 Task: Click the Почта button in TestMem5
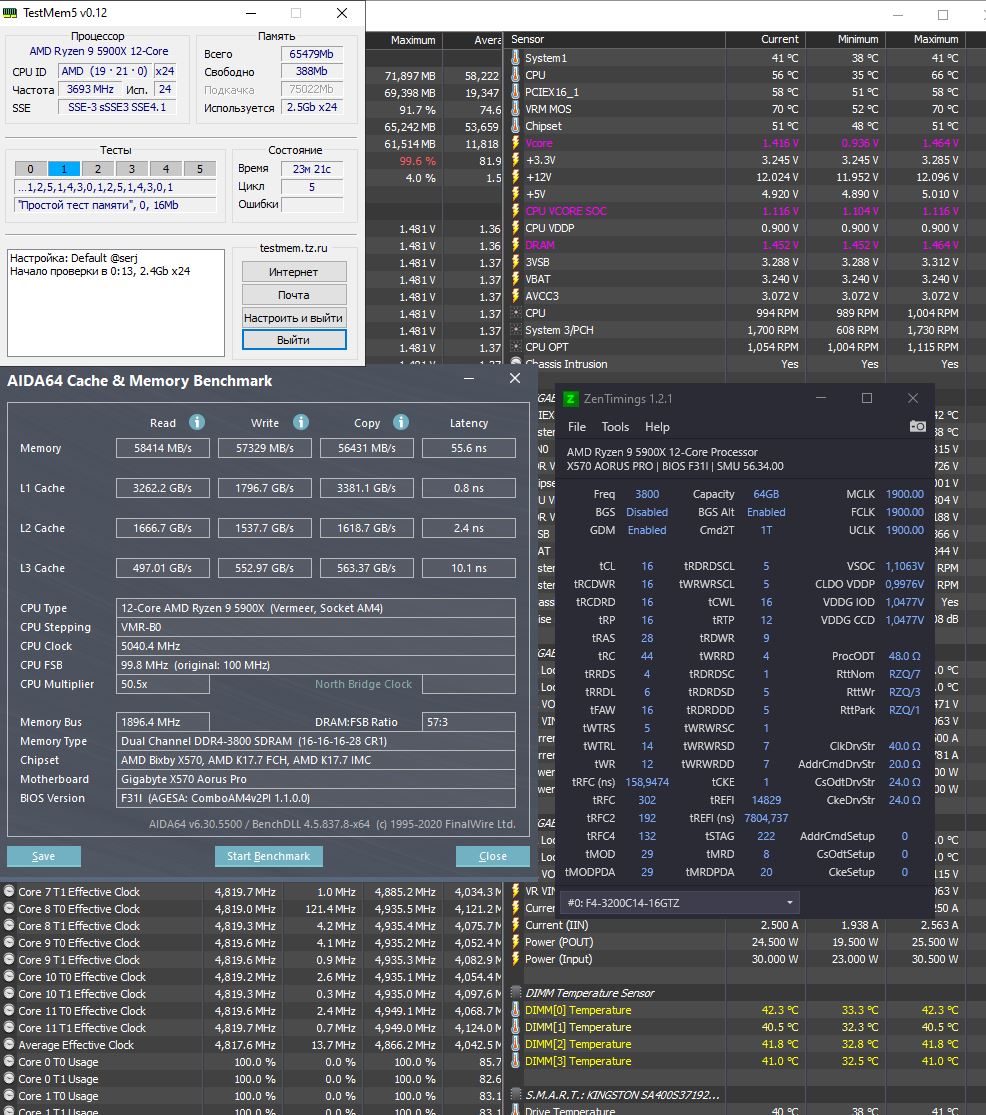coord(294,294)
